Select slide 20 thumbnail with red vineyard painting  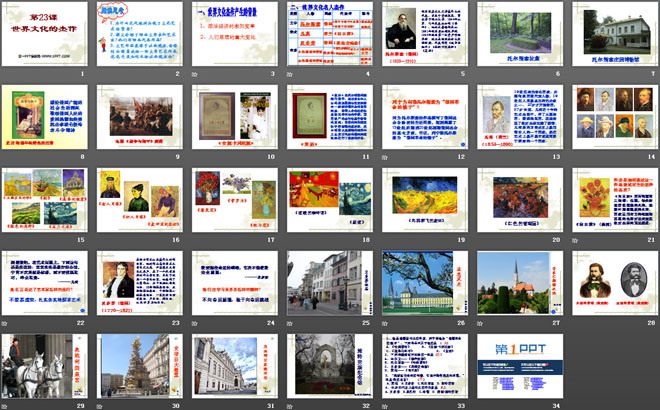tap(521, 200)
